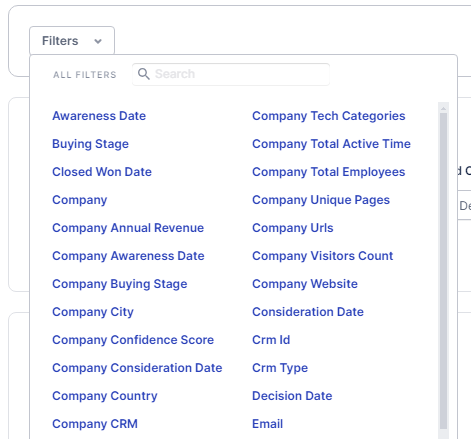Choose the Buying Stage filter
The width and height of the screenshot is (471, 439).
click(x=90, y=144)
